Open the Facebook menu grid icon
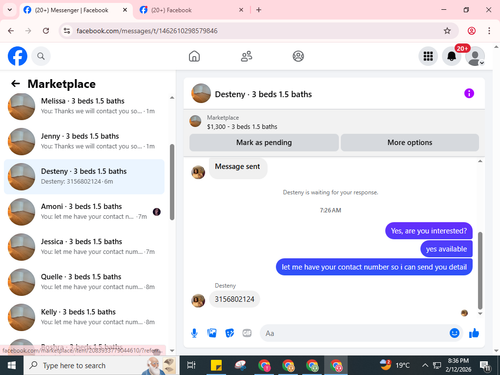 click(x=428, y=56)
